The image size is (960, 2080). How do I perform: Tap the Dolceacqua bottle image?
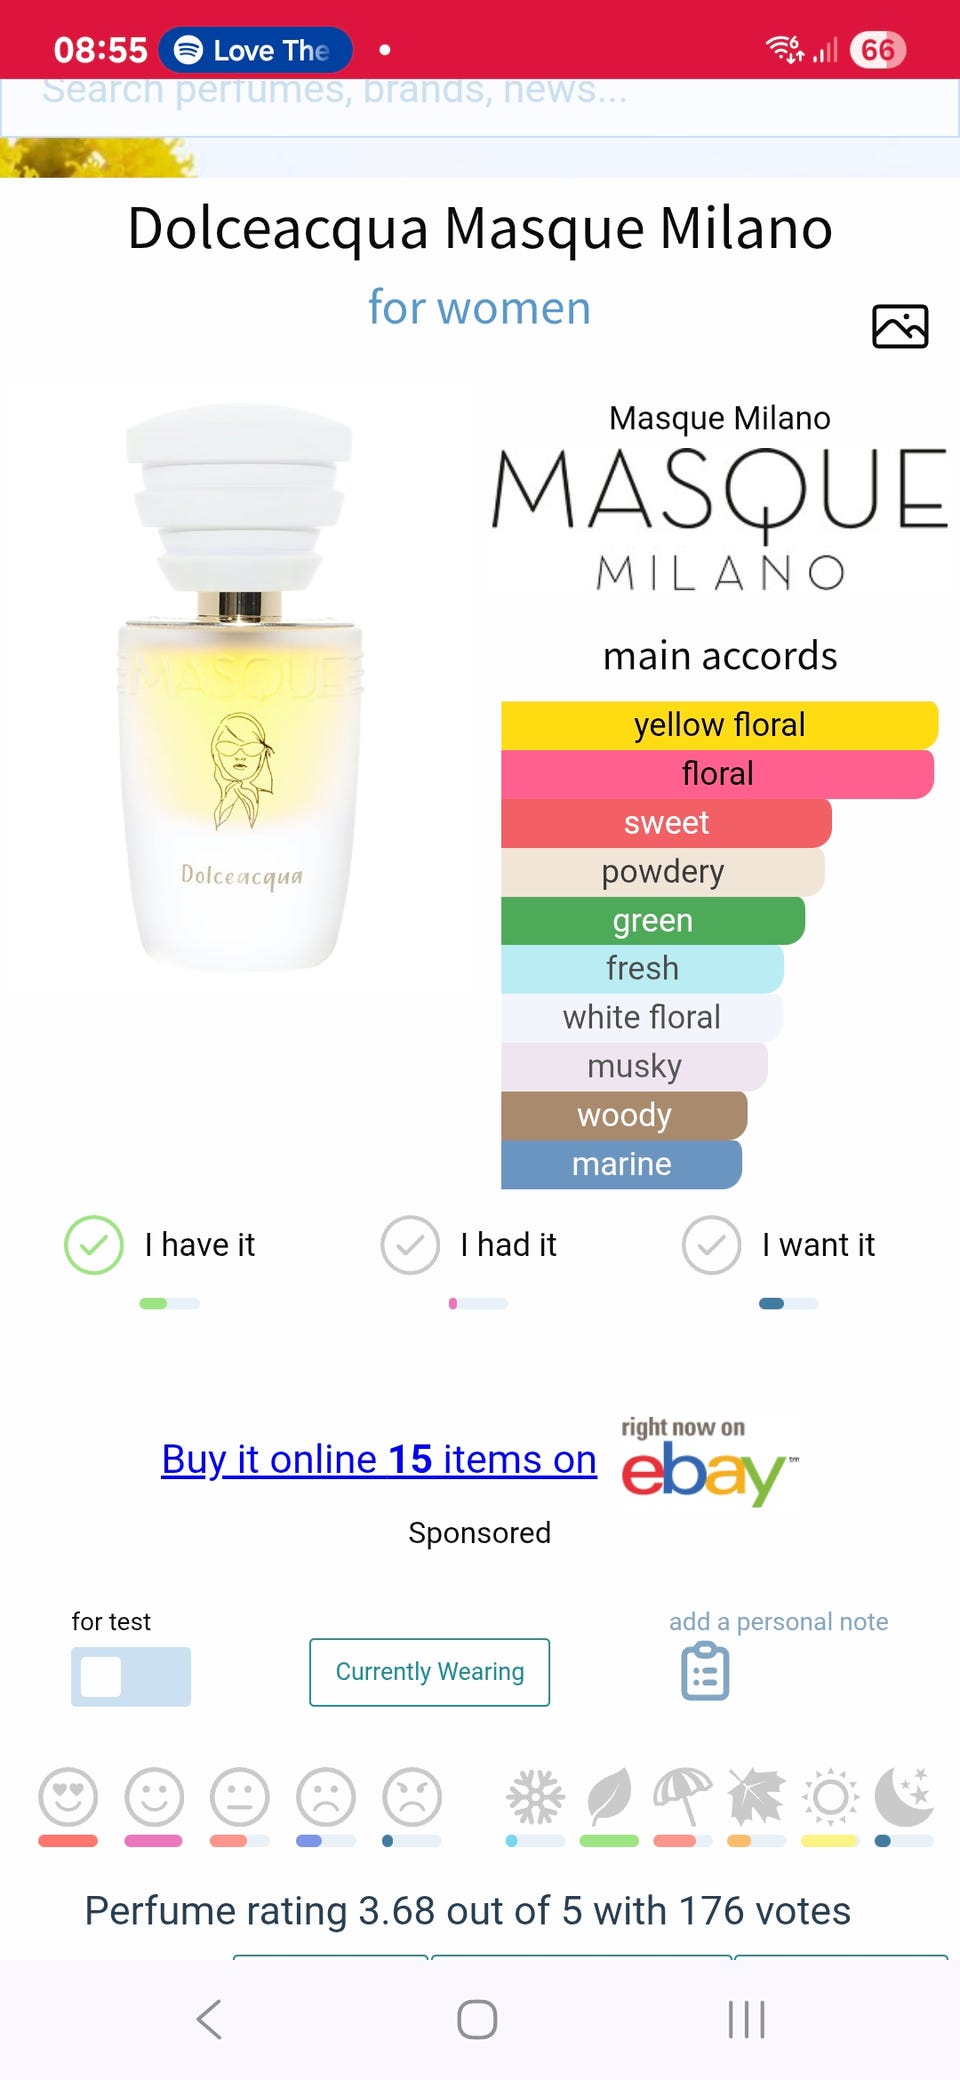tap(241, 688)
